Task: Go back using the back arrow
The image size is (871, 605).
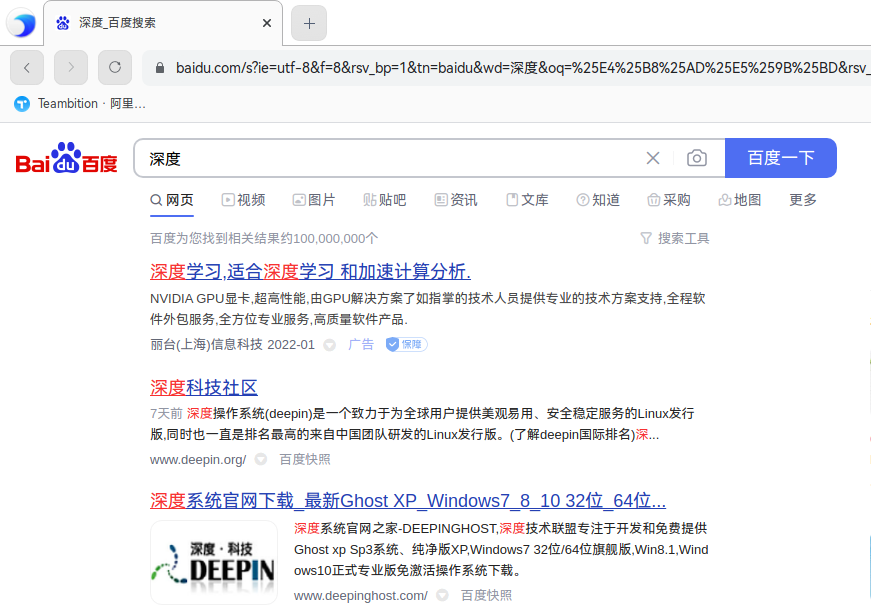Action: point(27,68)
